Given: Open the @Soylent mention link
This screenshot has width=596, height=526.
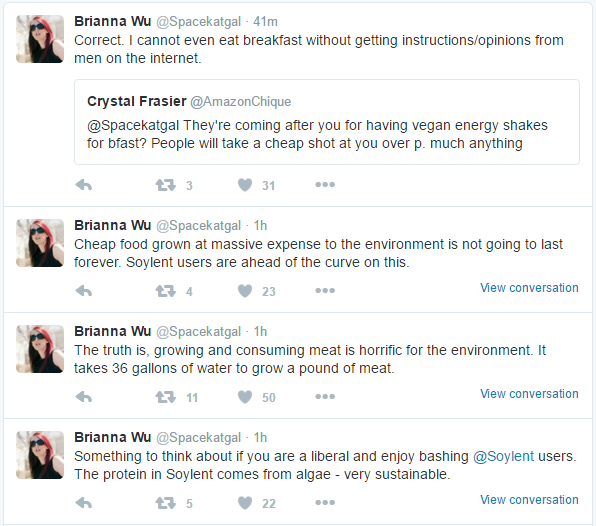Looking at the screenshot, I should (503, 456).
